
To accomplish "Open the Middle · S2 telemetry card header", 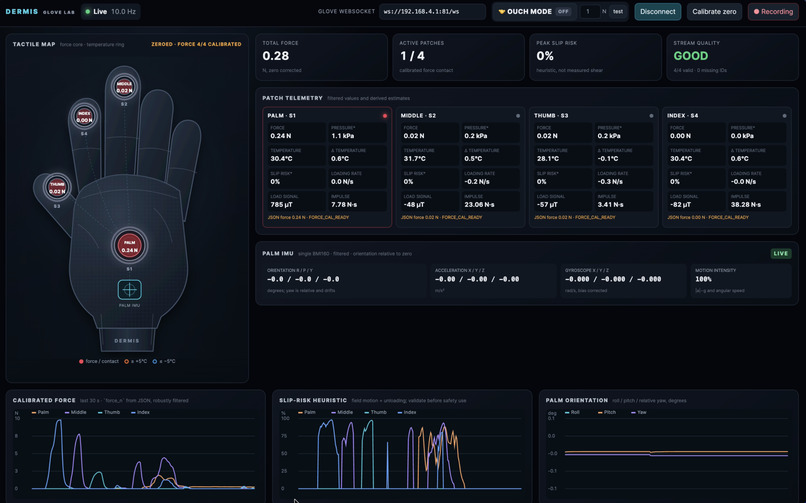I will pos(418,116).
